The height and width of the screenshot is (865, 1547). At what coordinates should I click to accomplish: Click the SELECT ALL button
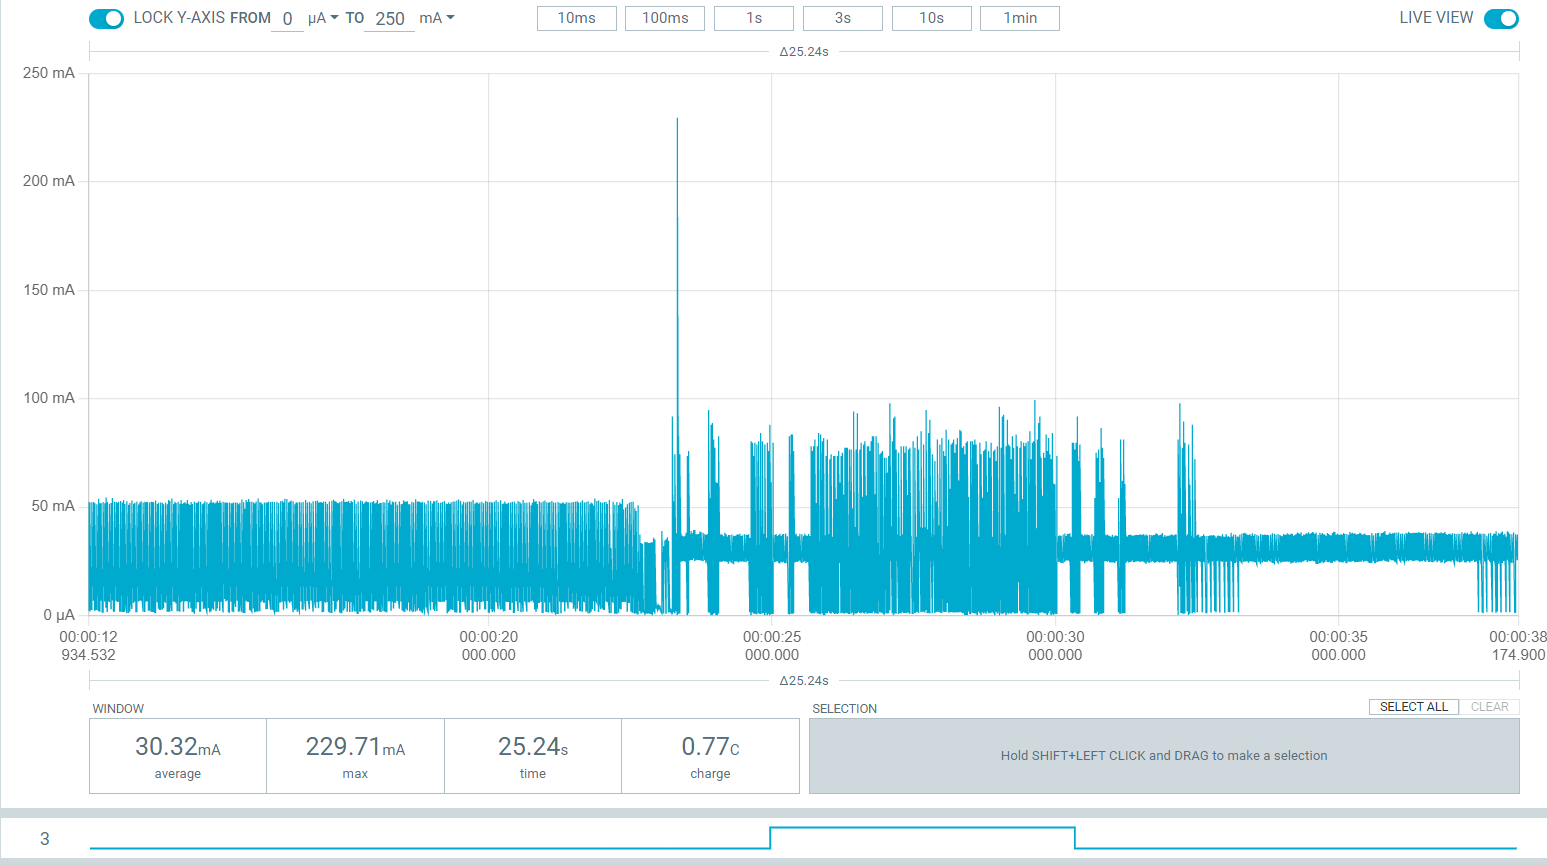coord(1414,707)
